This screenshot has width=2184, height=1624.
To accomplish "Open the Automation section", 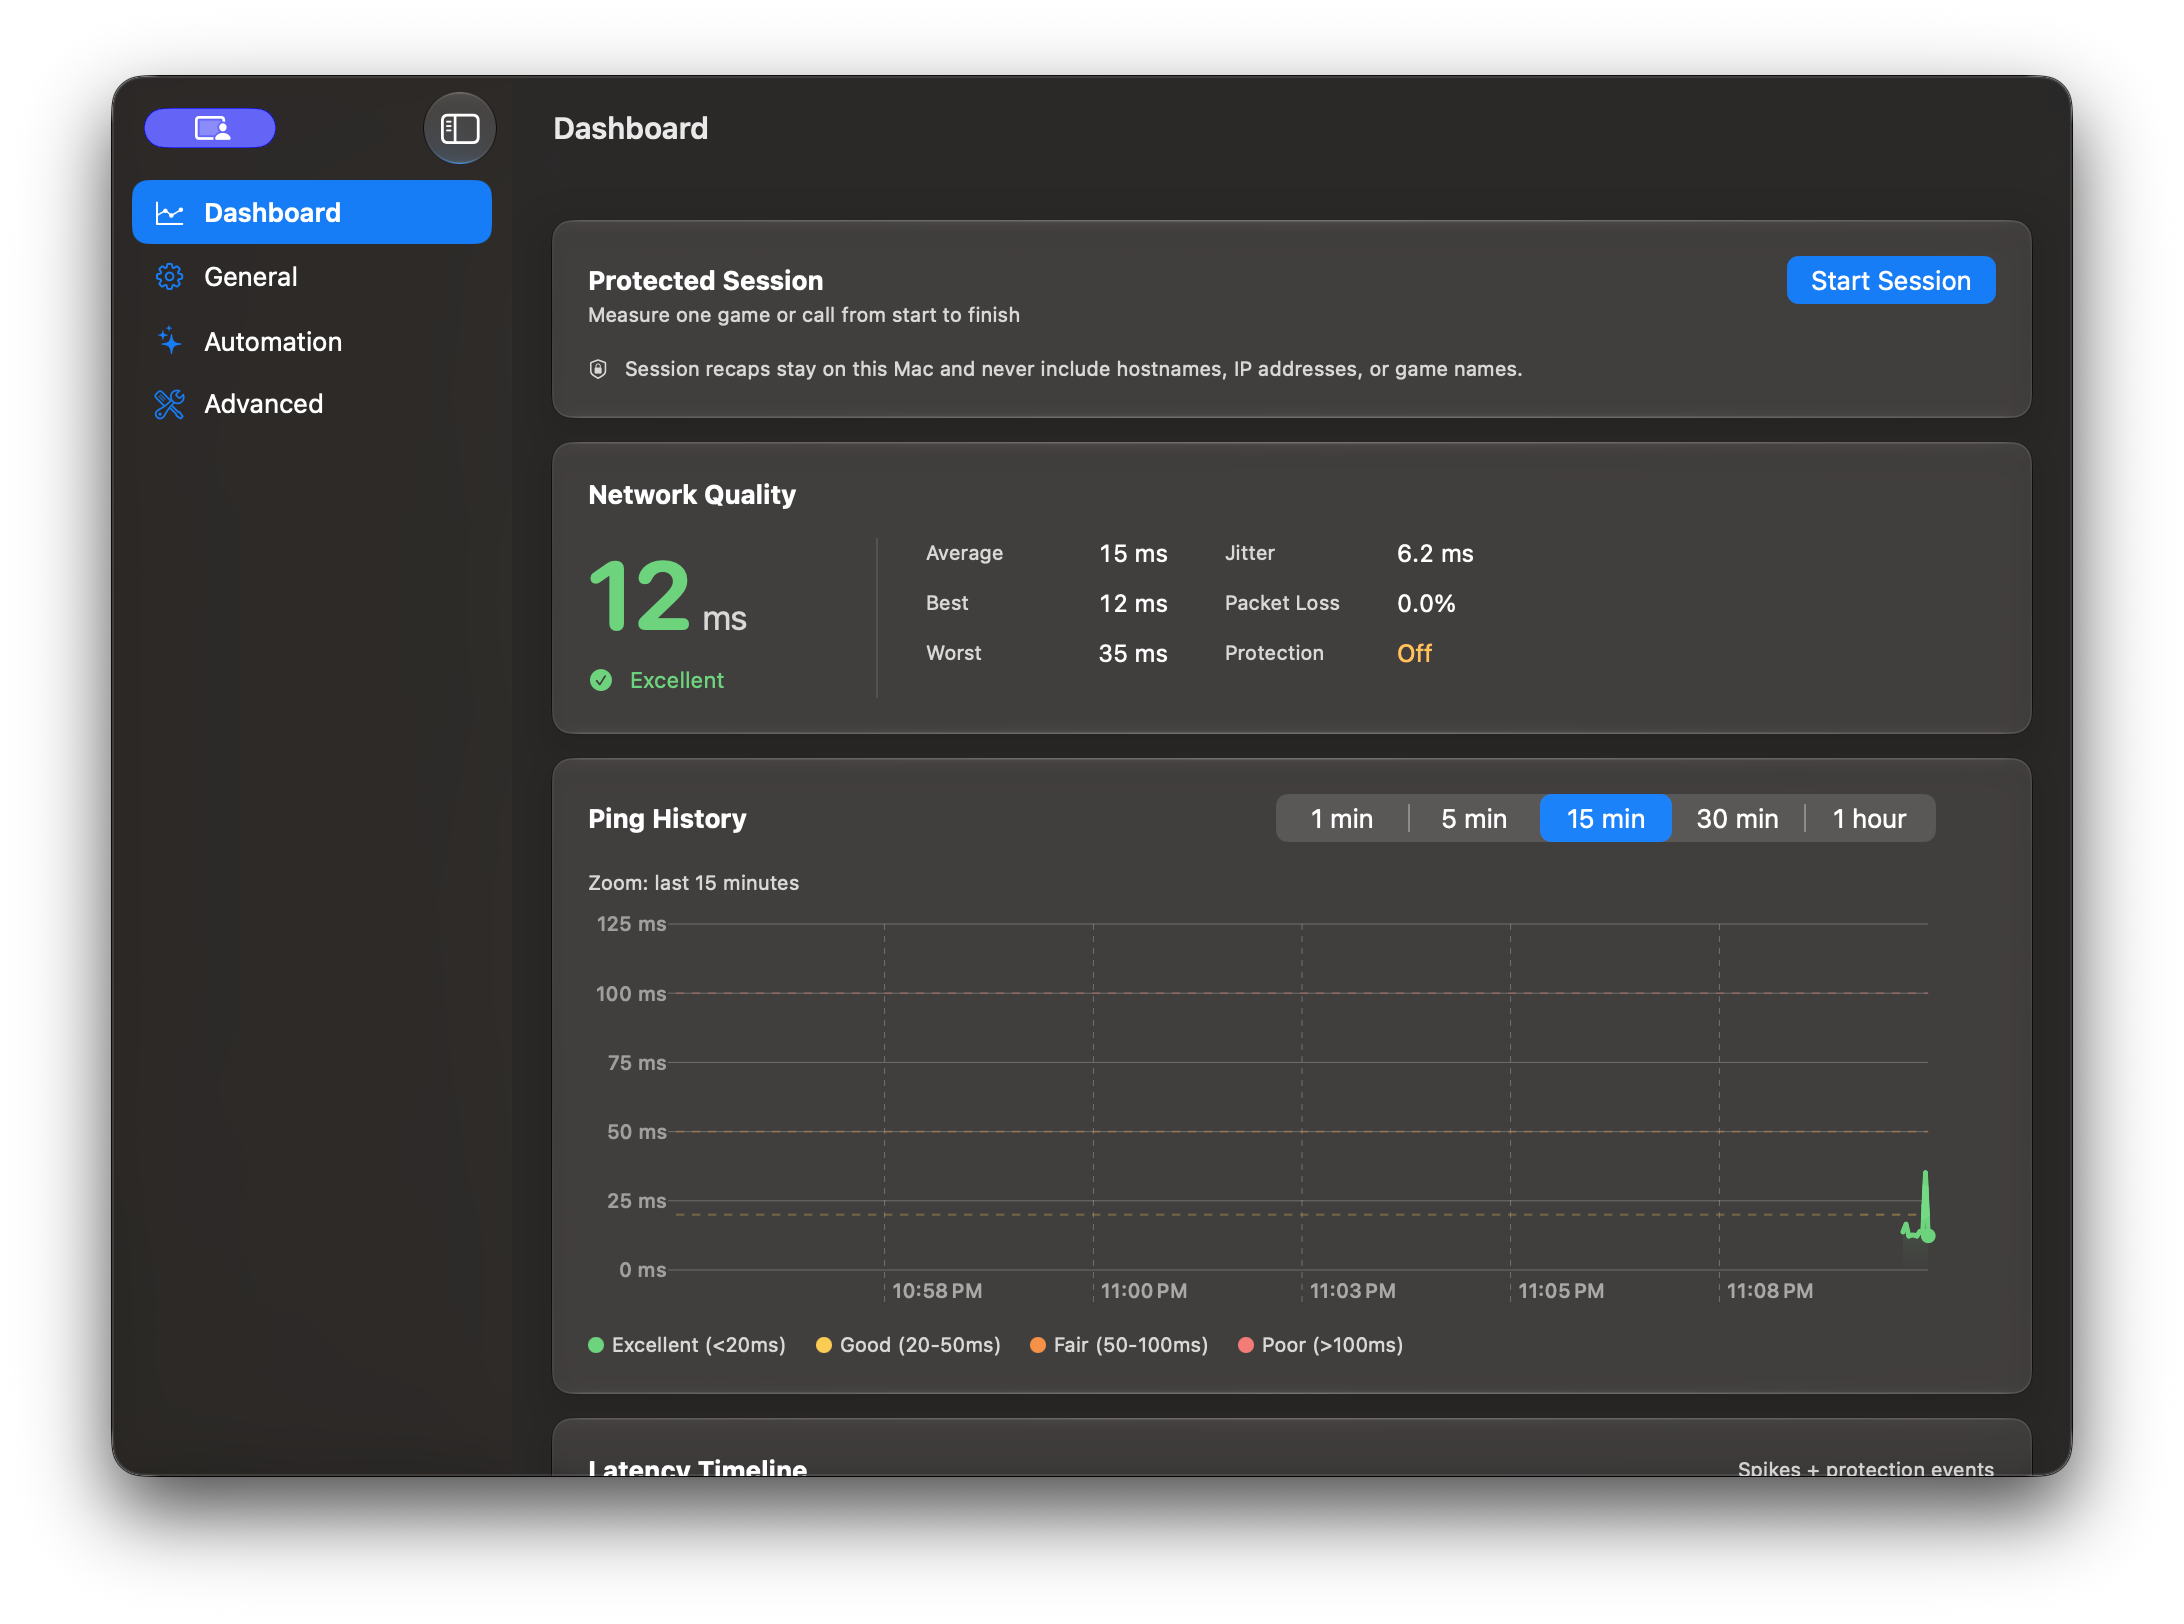I will [312, 341].
